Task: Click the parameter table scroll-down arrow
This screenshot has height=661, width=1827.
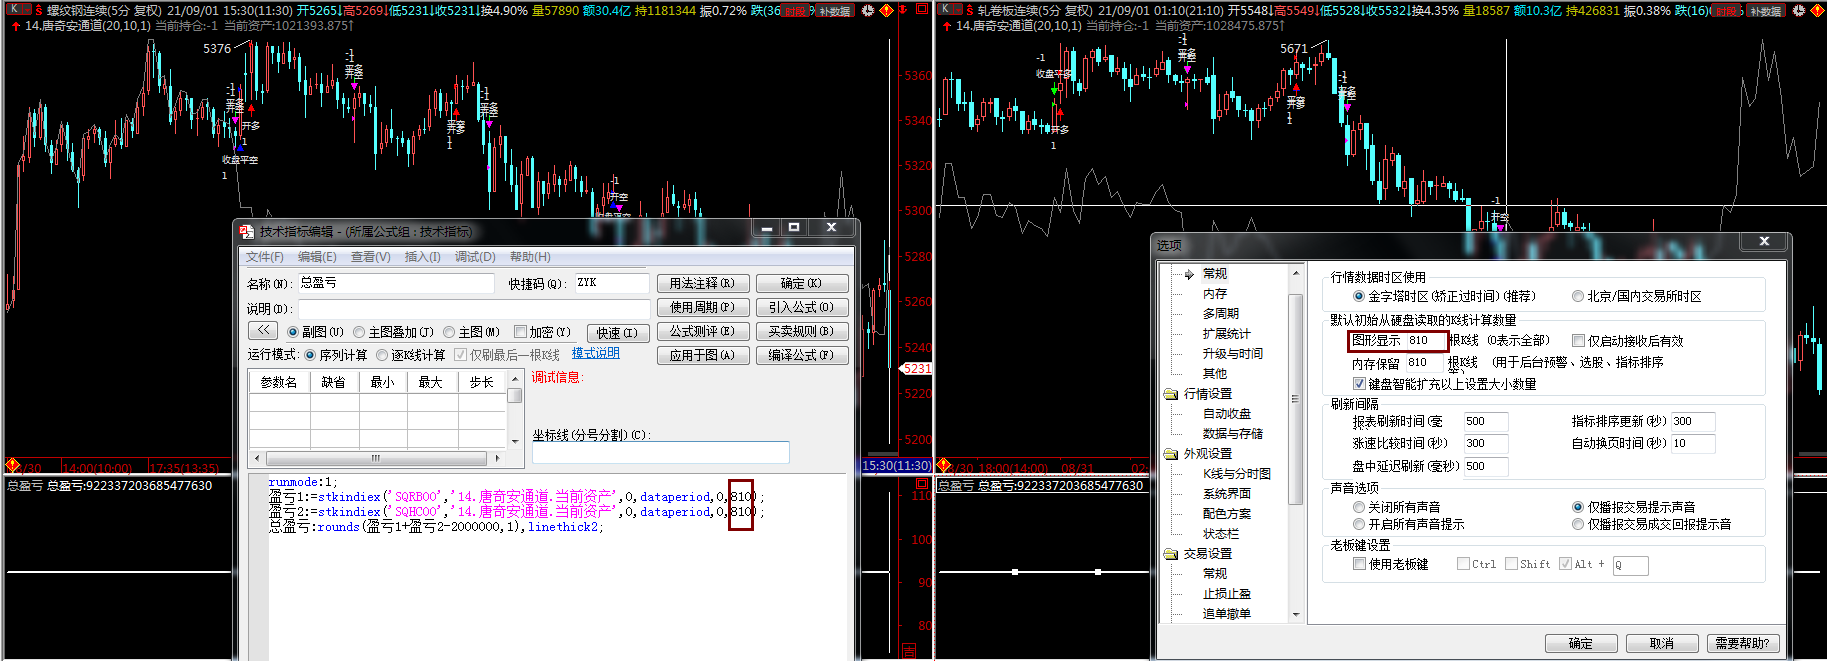Action: click(x=515, y=441)
